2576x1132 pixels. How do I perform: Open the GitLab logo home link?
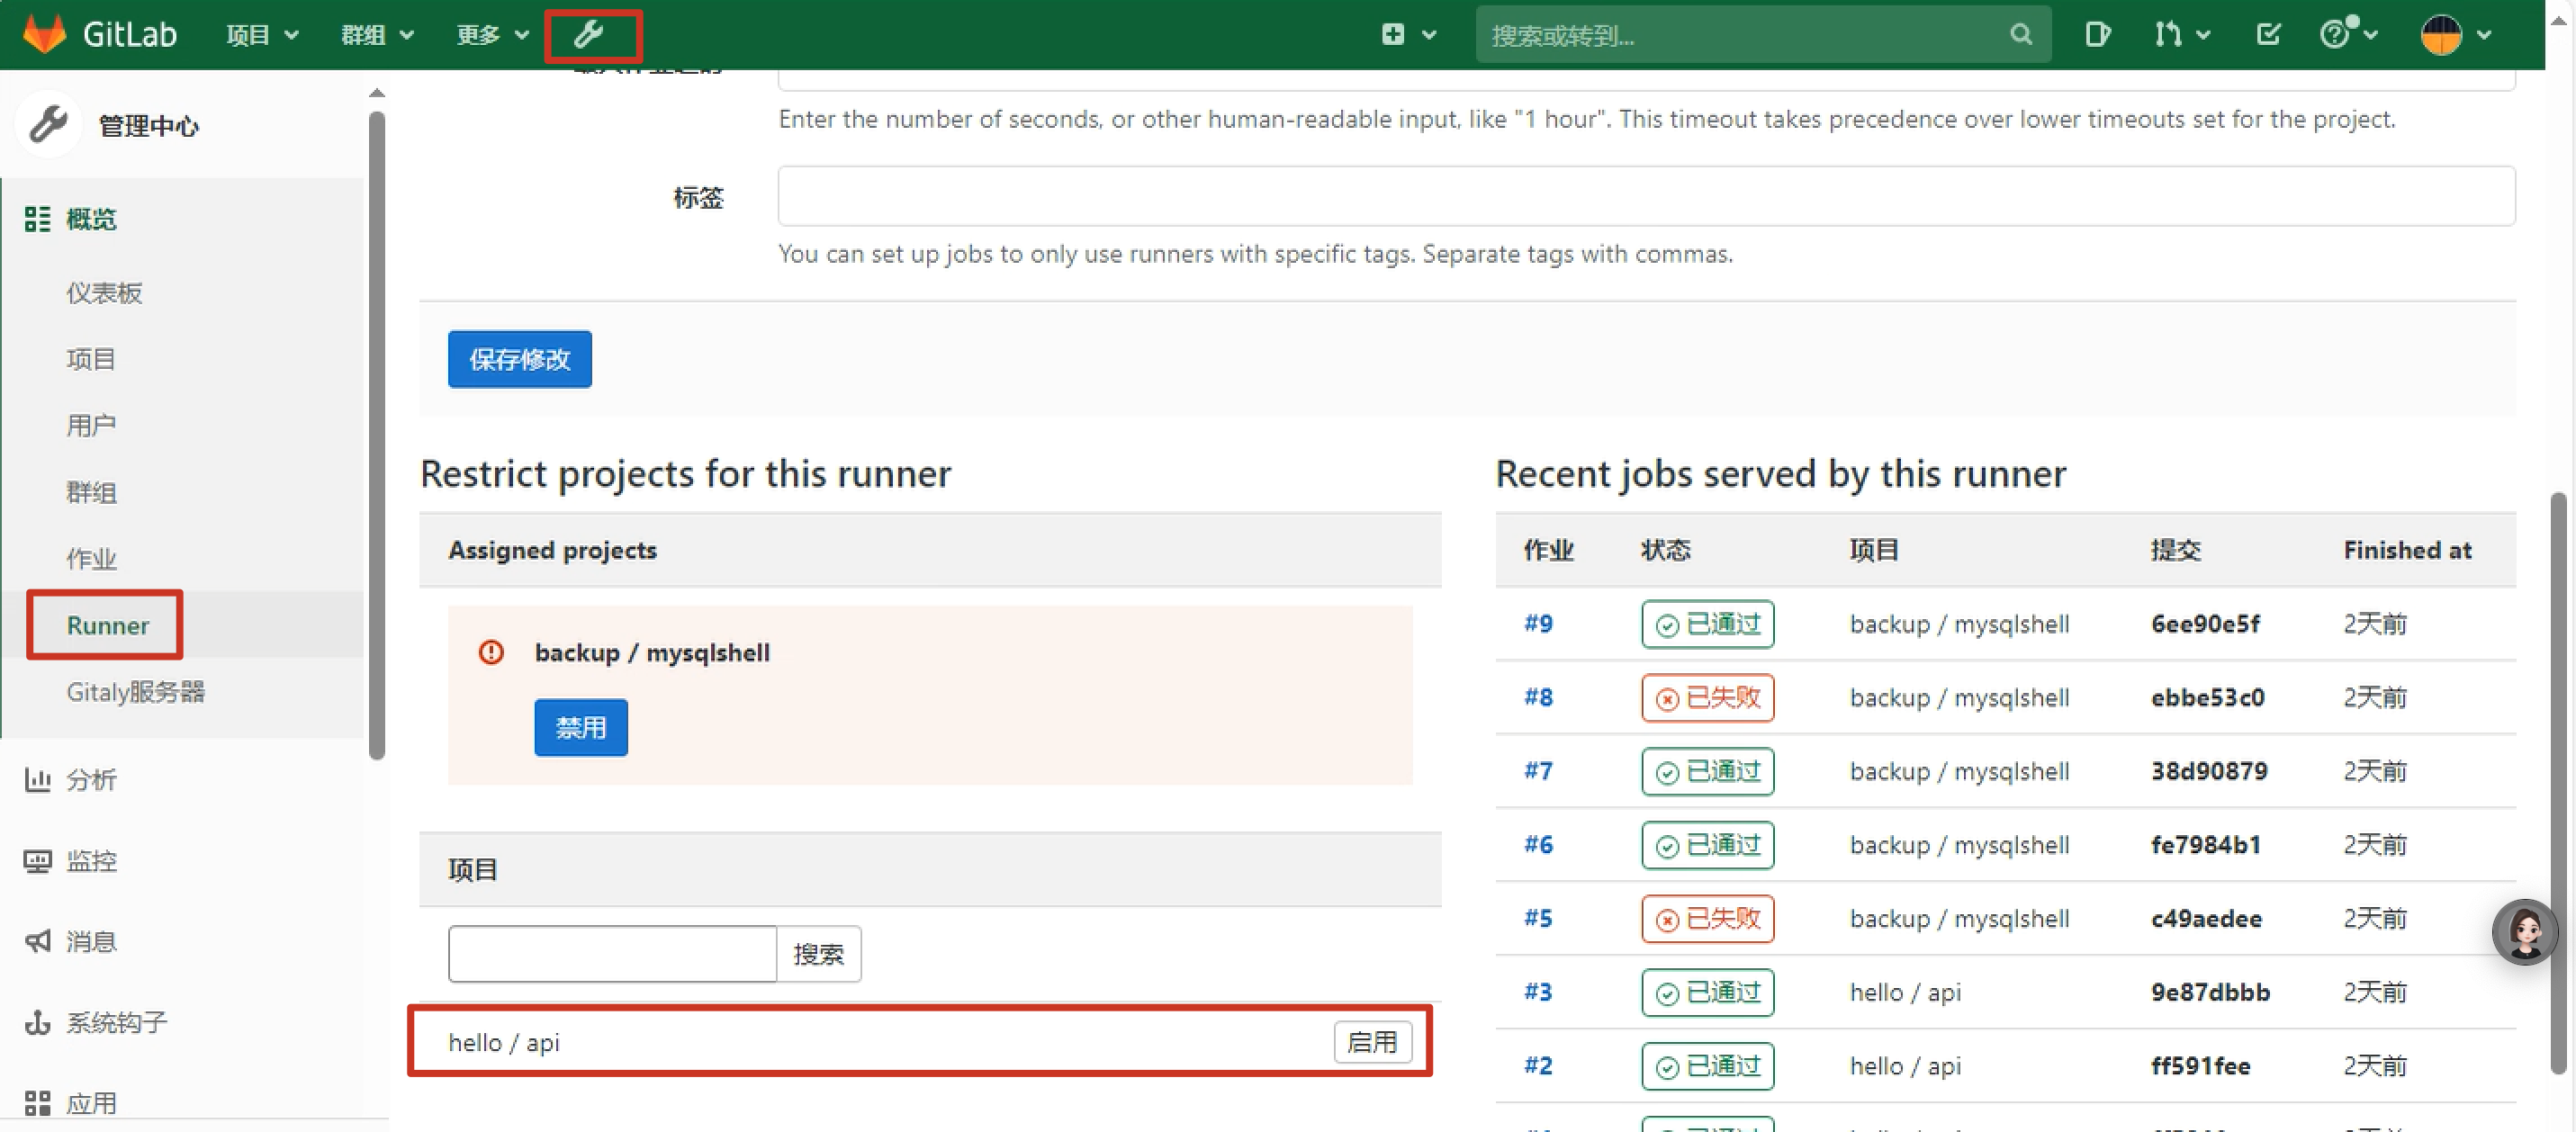click(45, 35)
